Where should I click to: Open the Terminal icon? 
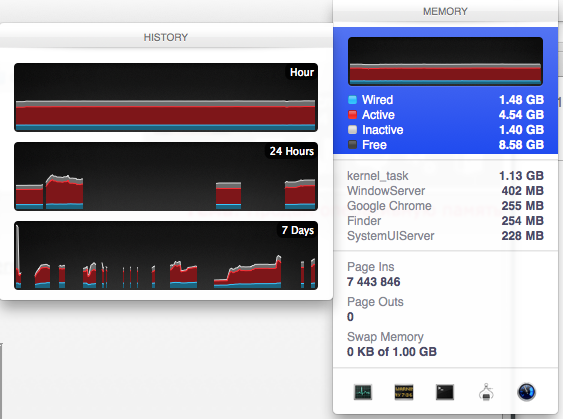point(445,392)
